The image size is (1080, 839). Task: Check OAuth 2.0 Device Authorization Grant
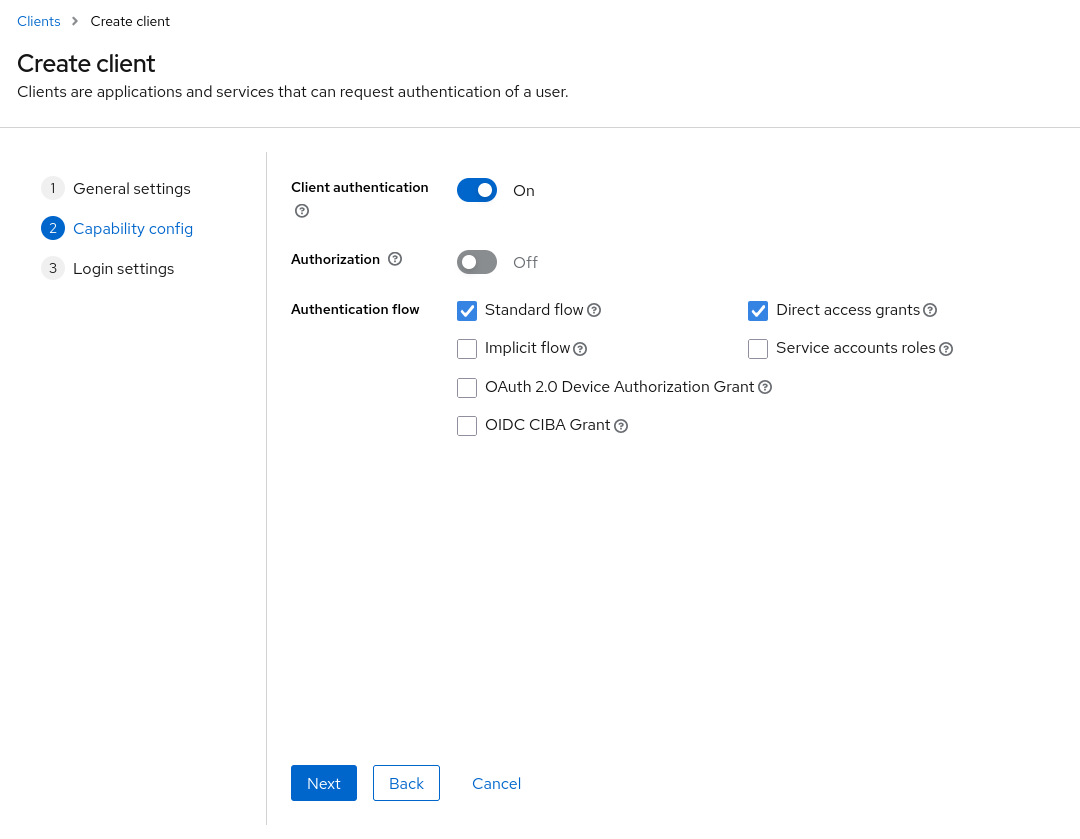(x=467, y=388)
